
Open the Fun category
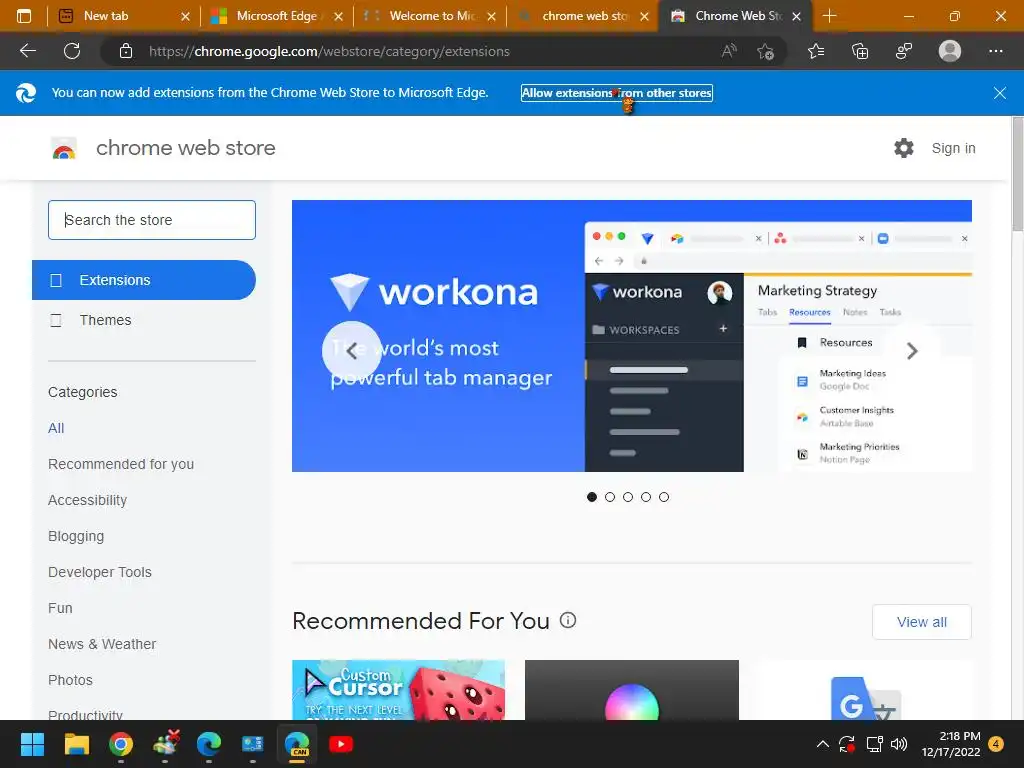(60, 608)
